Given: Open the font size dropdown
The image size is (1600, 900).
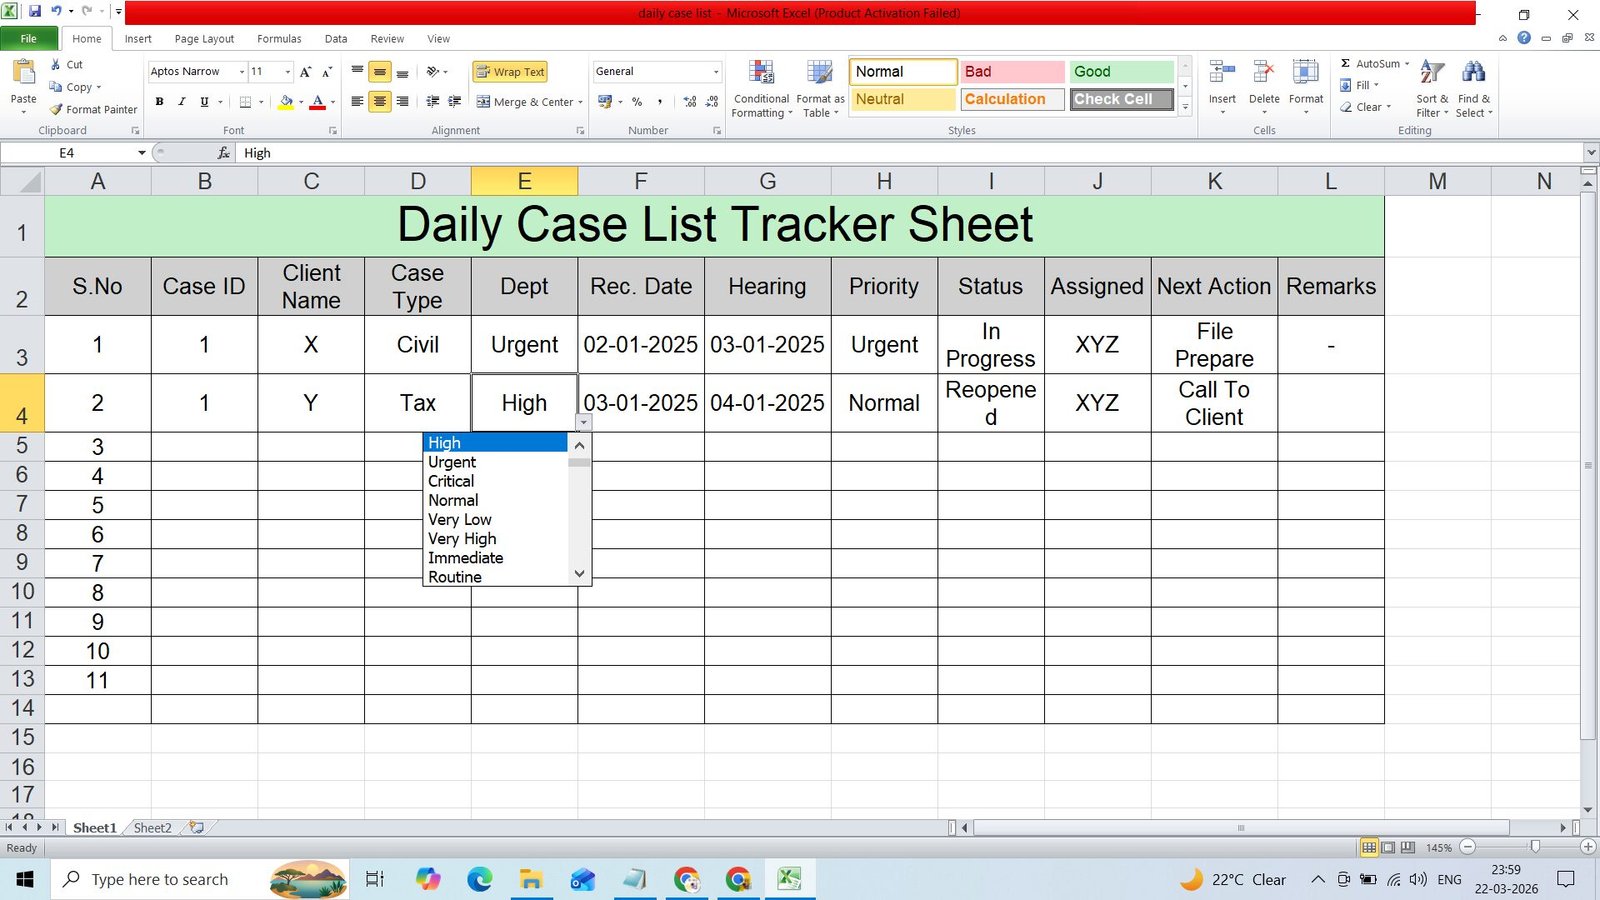Looking at the screenshot, I should 288,72.
